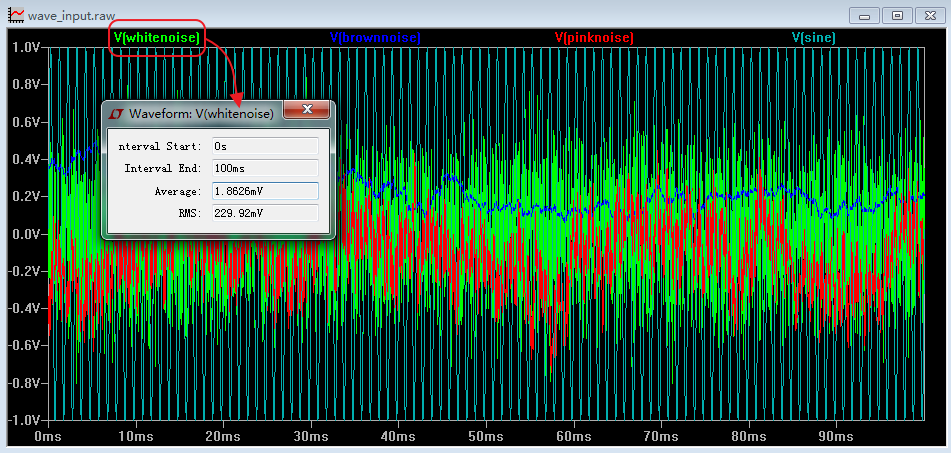Click the 0.4V label on vertical axis
This screenshot has width=951, height=453.
click(x=27, y=159)
